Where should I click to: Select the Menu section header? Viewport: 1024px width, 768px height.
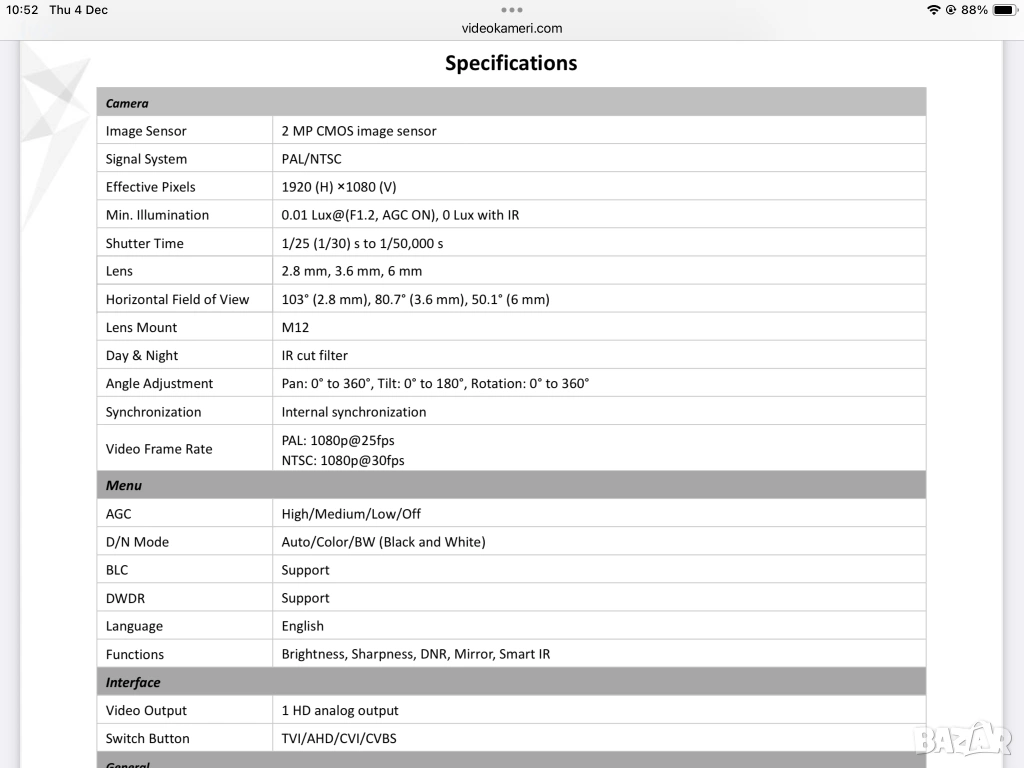click(124, 485)
